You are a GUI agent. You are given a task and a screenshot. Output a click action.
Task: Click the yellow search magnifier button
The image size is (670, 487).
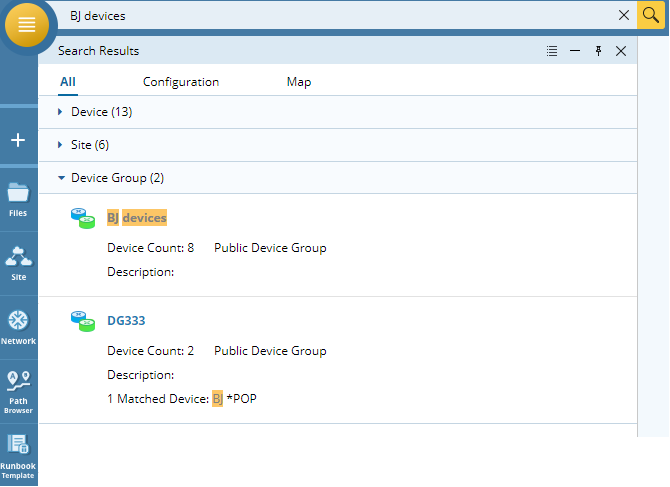pyautogui.click(x=651, y=15)
